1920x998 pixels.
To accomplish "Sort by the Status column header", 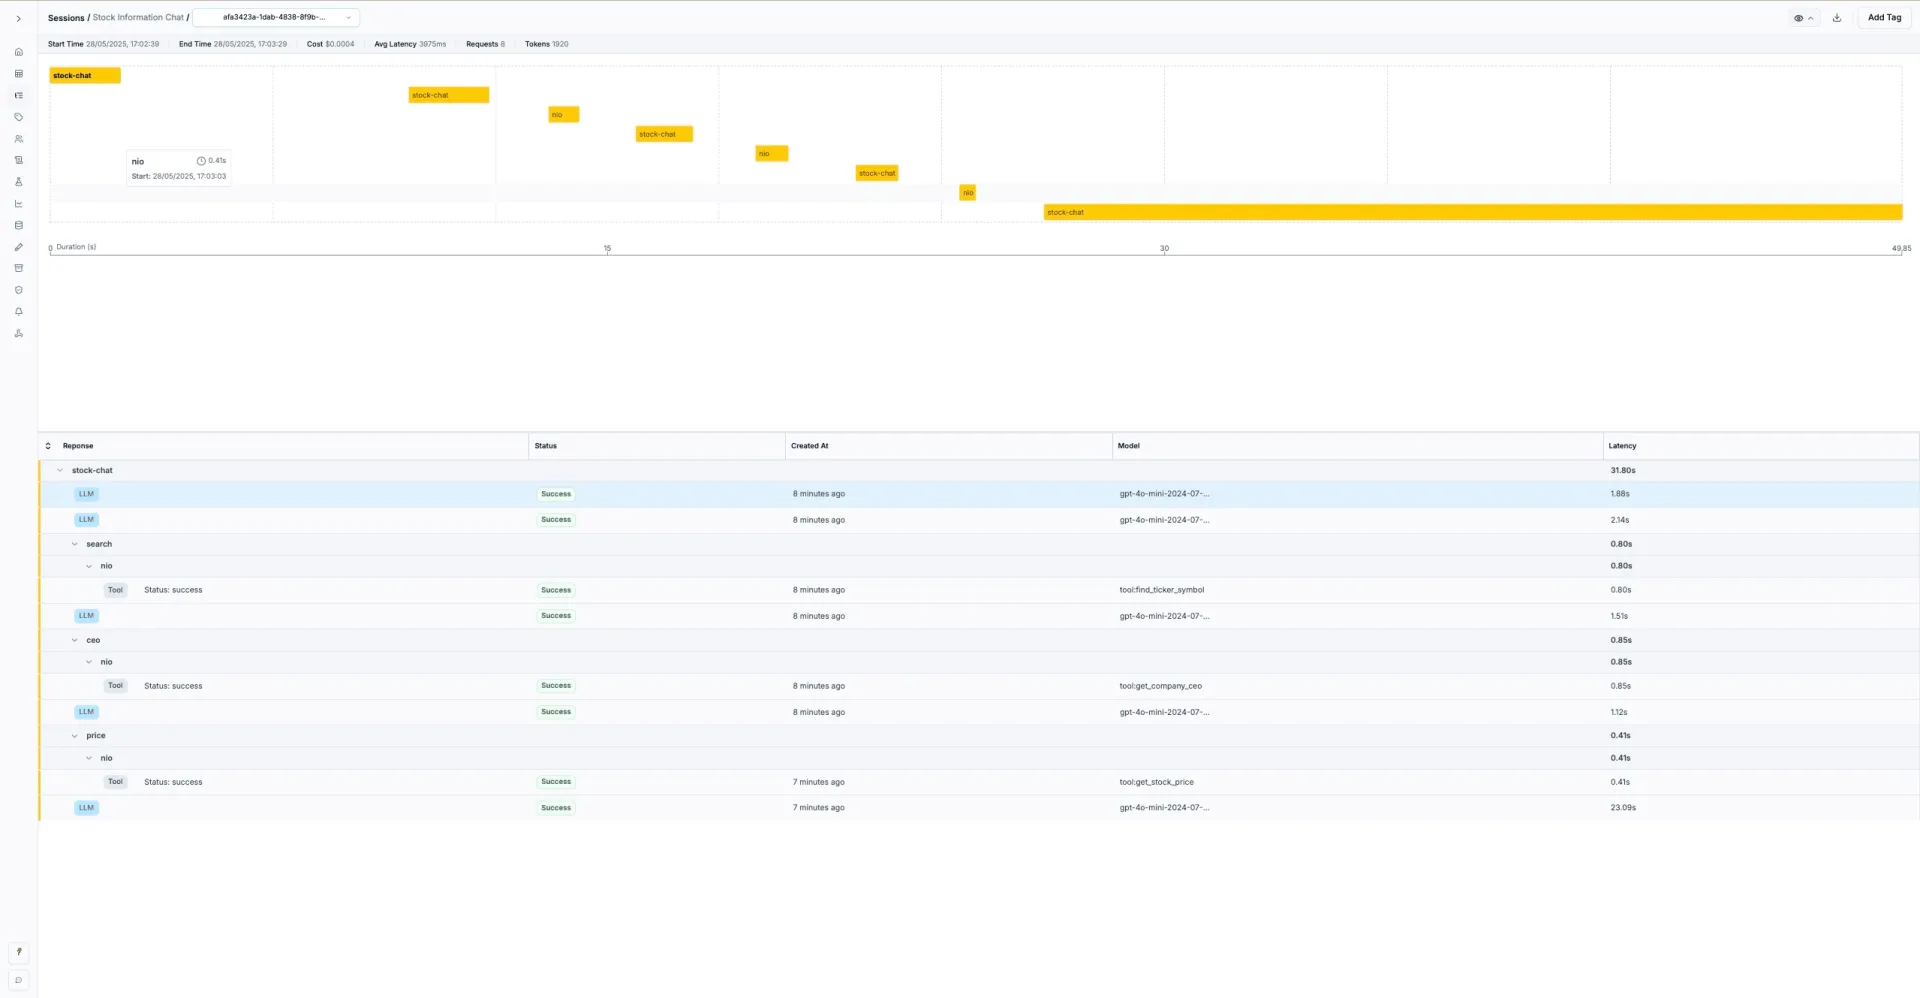I will [546, 446].
